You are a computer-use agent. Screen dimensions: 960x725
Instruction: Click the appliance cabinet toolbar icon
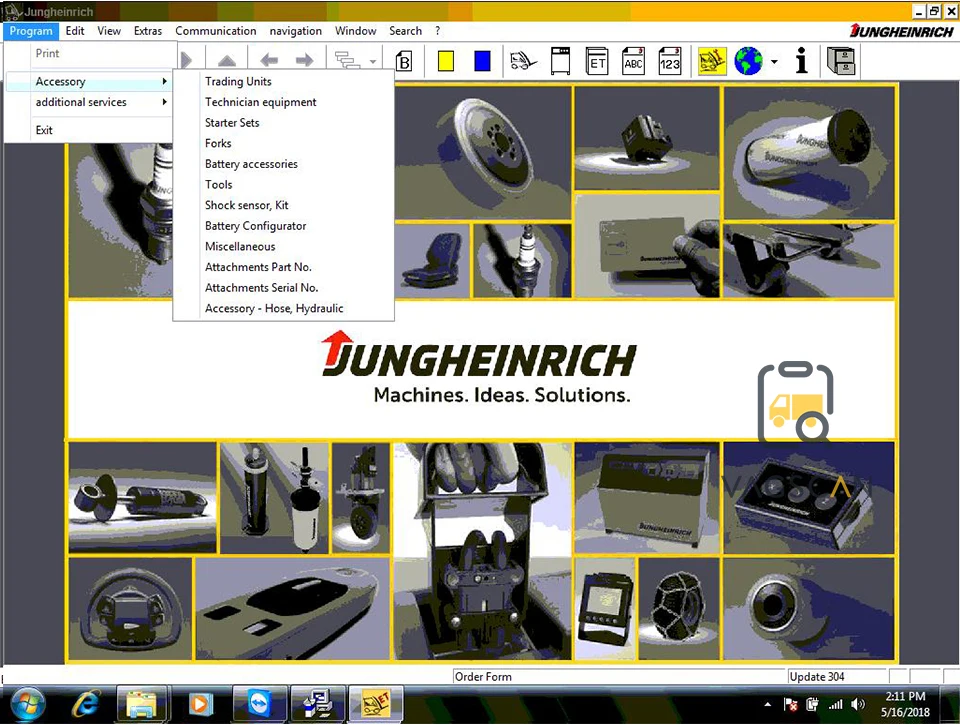560,61
